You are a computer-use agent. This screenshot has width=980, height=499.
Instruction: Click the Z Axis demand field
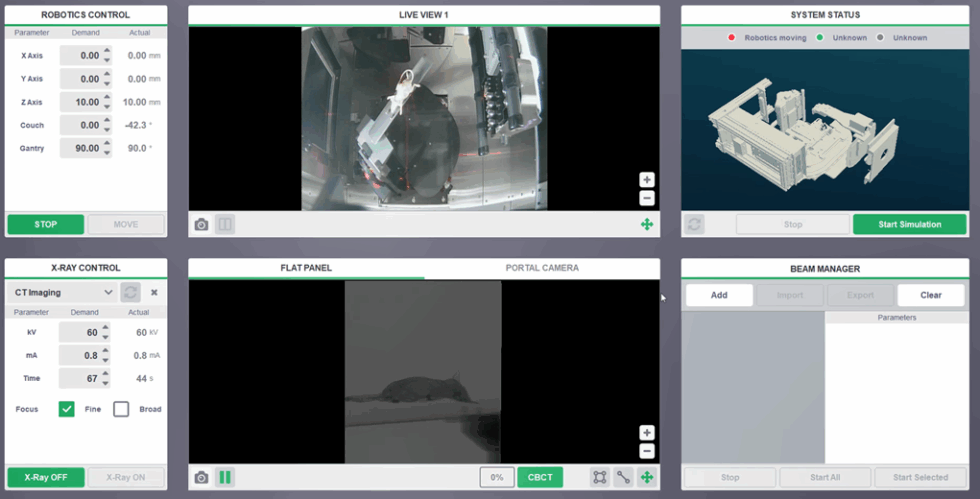point(82,102)
